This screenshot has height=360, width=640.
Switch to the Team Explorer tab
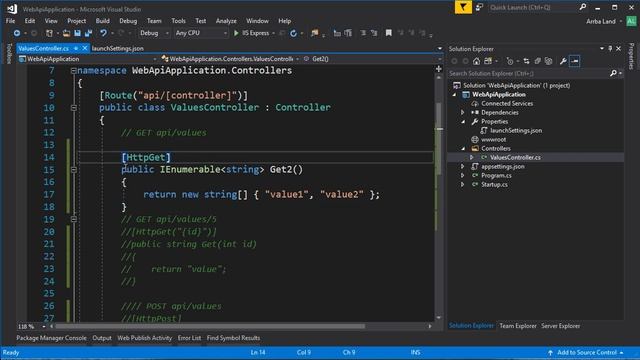coord(518,326)
